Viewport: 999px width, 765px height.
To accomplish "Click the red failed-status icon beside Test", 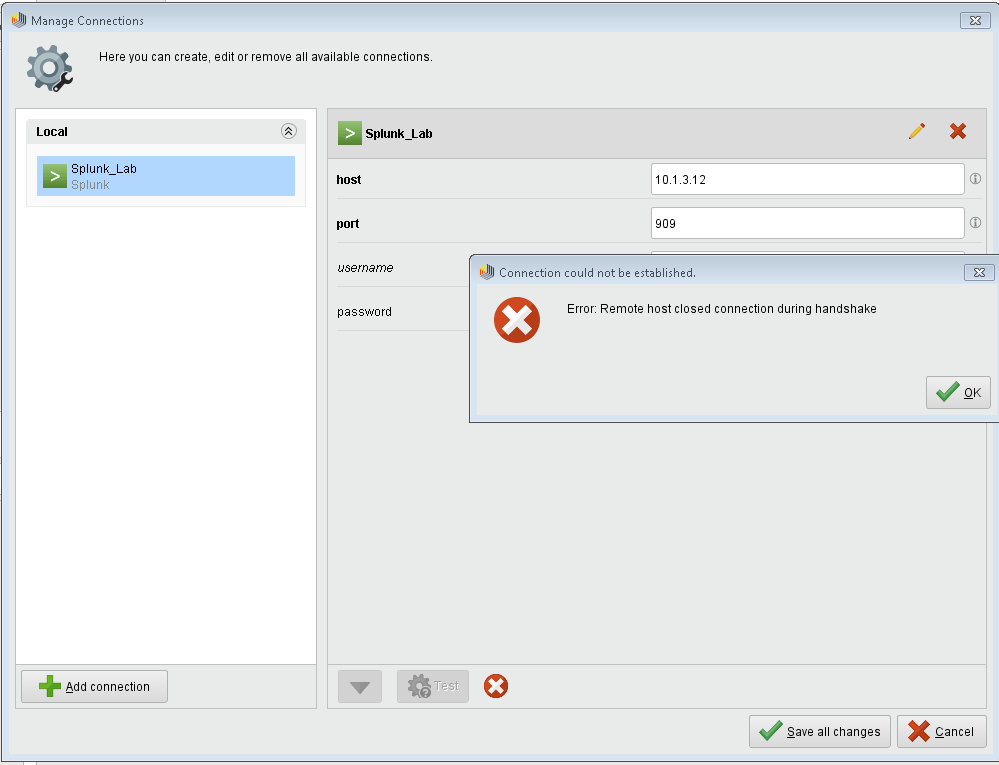I will [495, 686].
